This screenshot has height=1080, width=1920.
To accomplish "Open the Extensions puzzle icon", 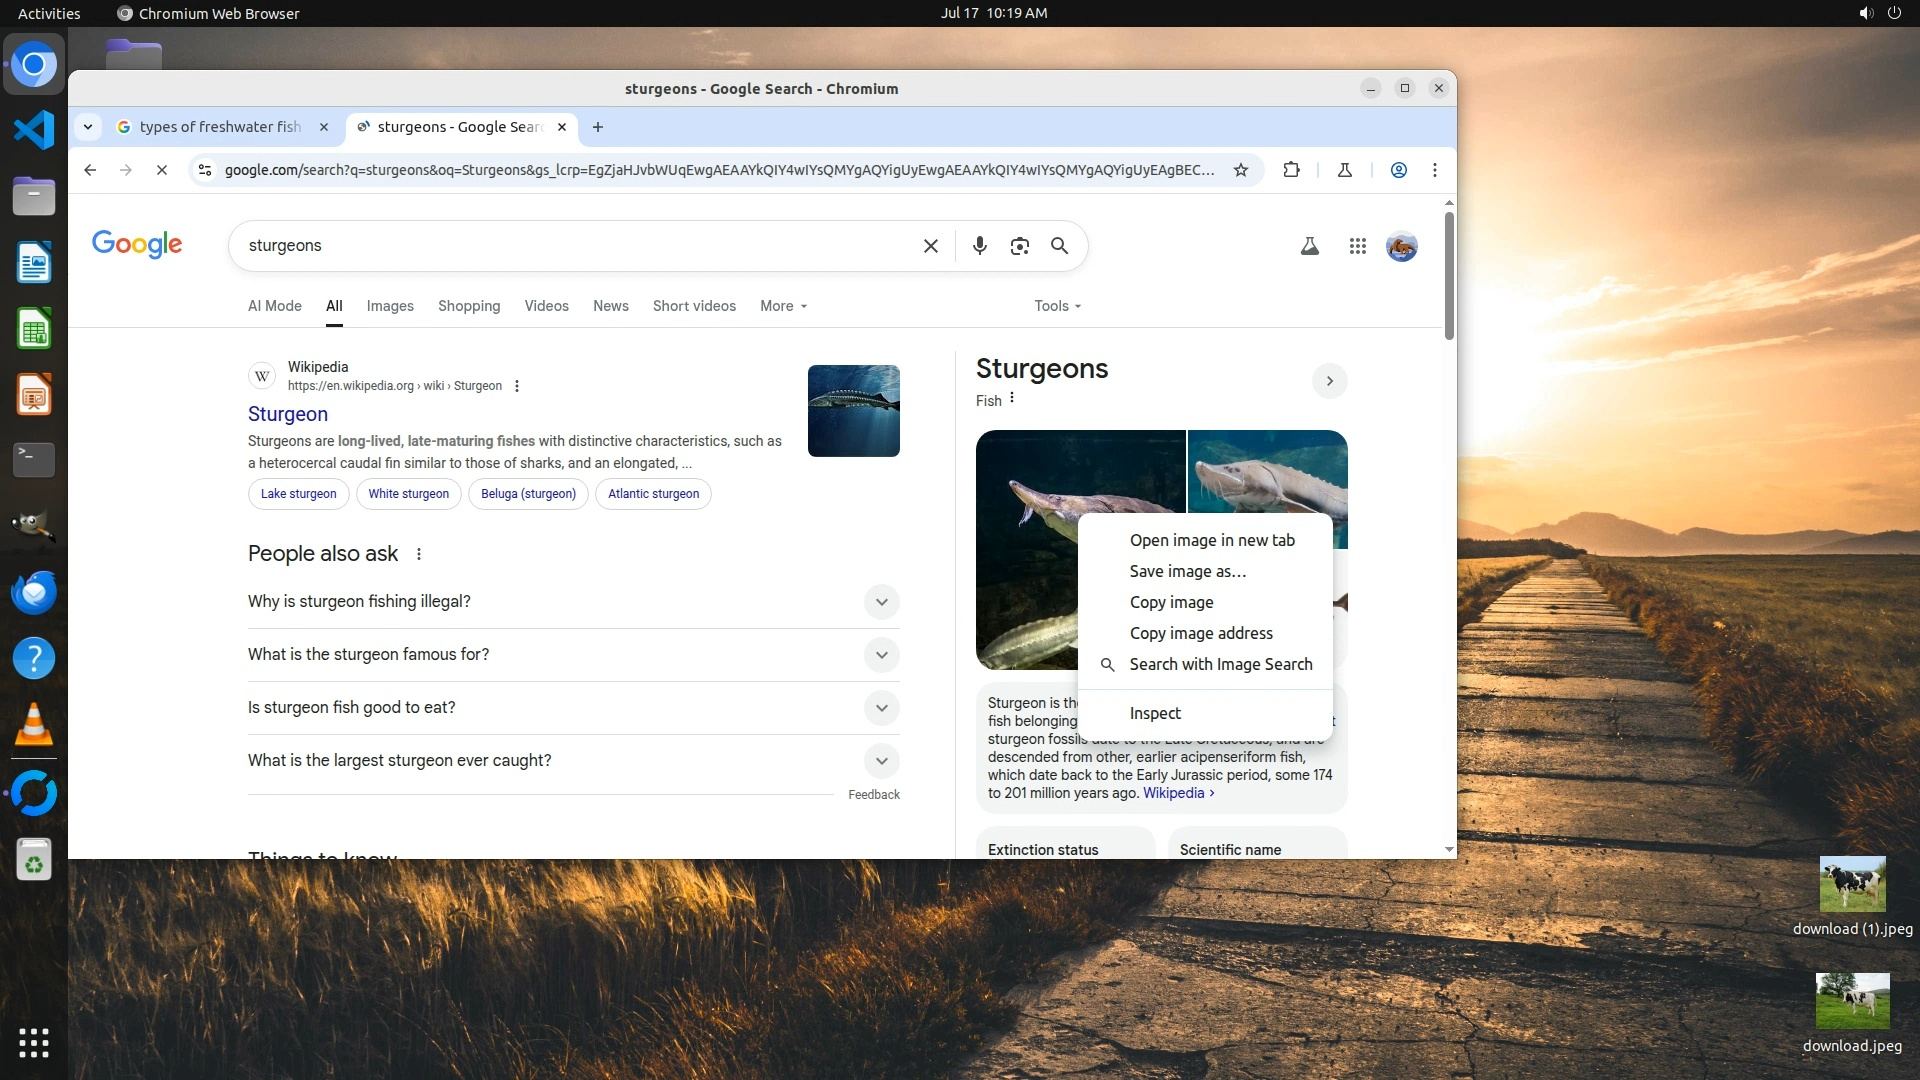I will (x=1291, y=170).
